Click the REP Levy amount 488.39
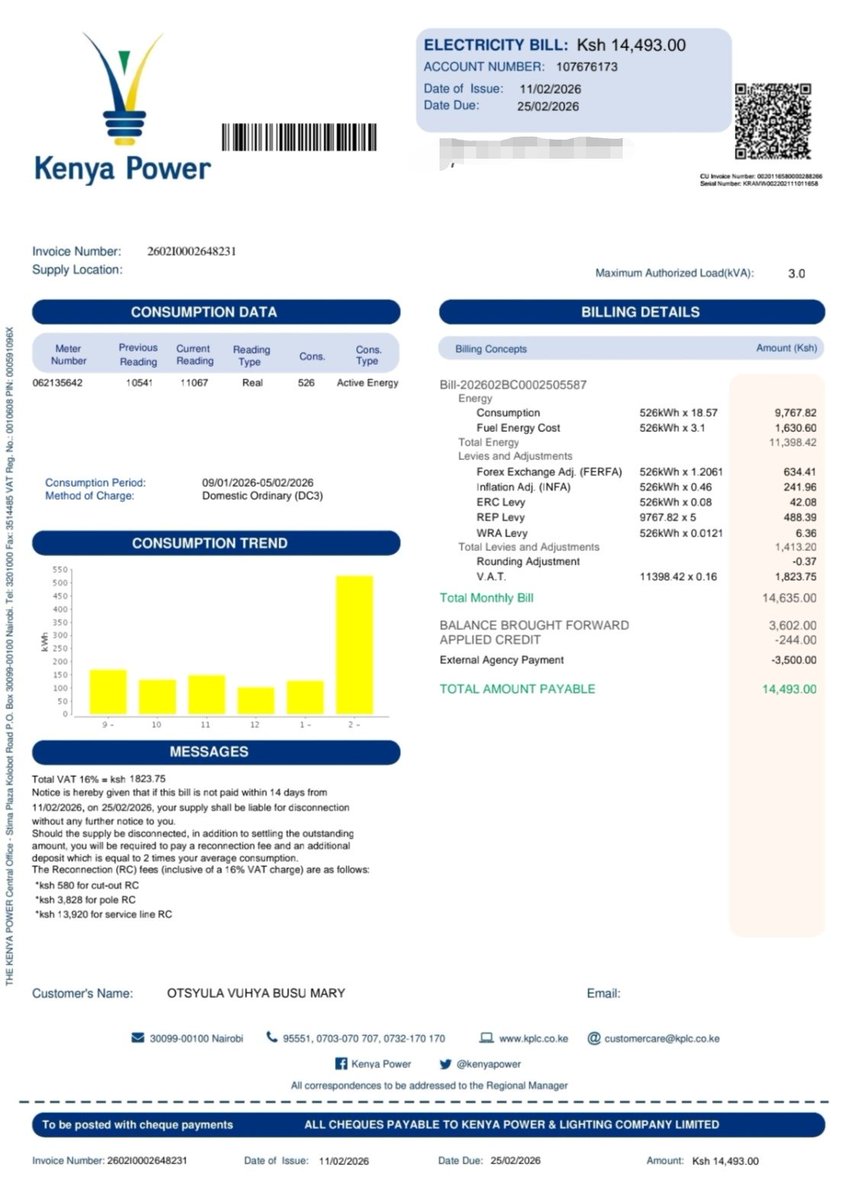844x1200 pixels. pos(801,517)
